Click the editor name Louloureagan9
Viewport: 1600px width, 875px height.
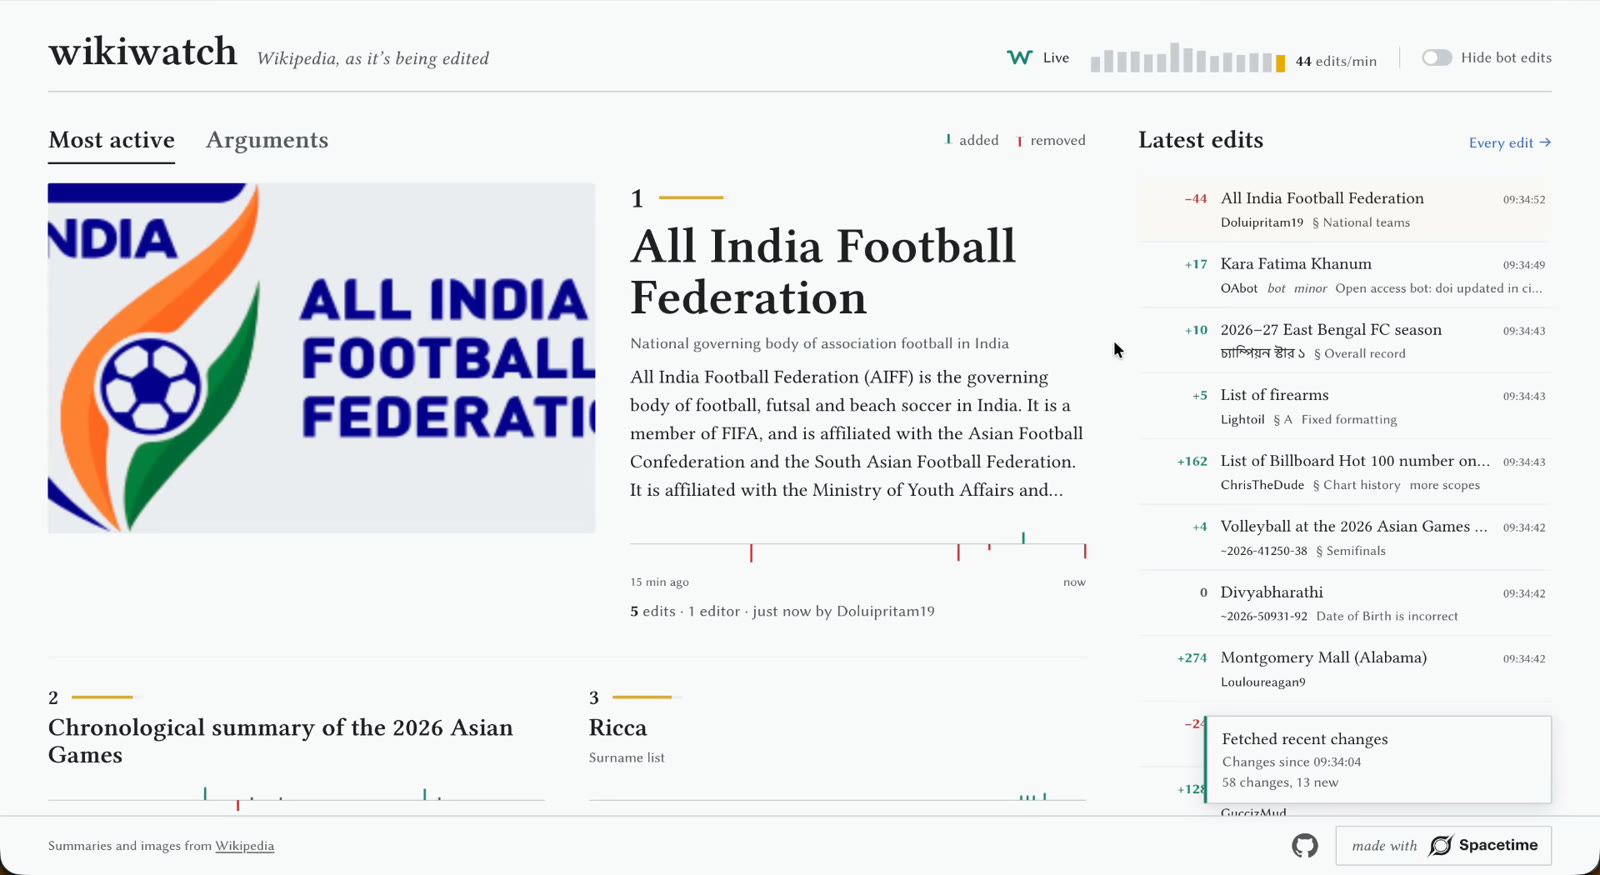[x=1263, y=682]
